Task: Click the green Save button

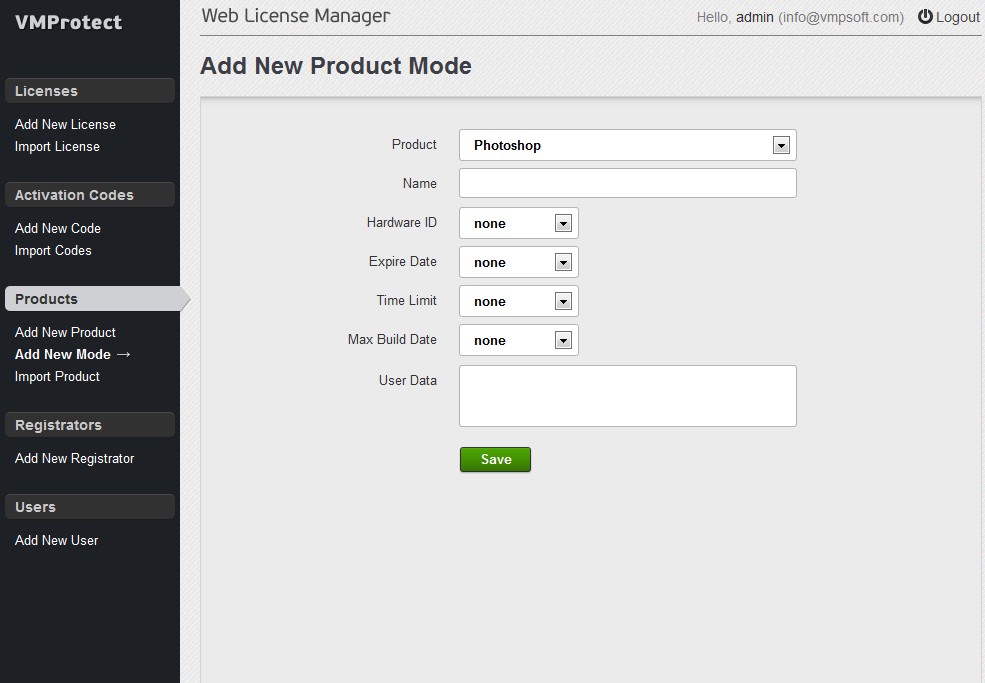Action: (495, 459)
